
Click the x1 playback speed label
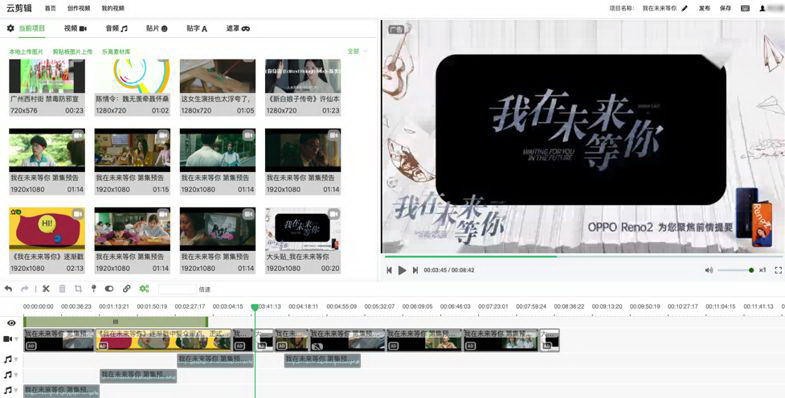762,270
